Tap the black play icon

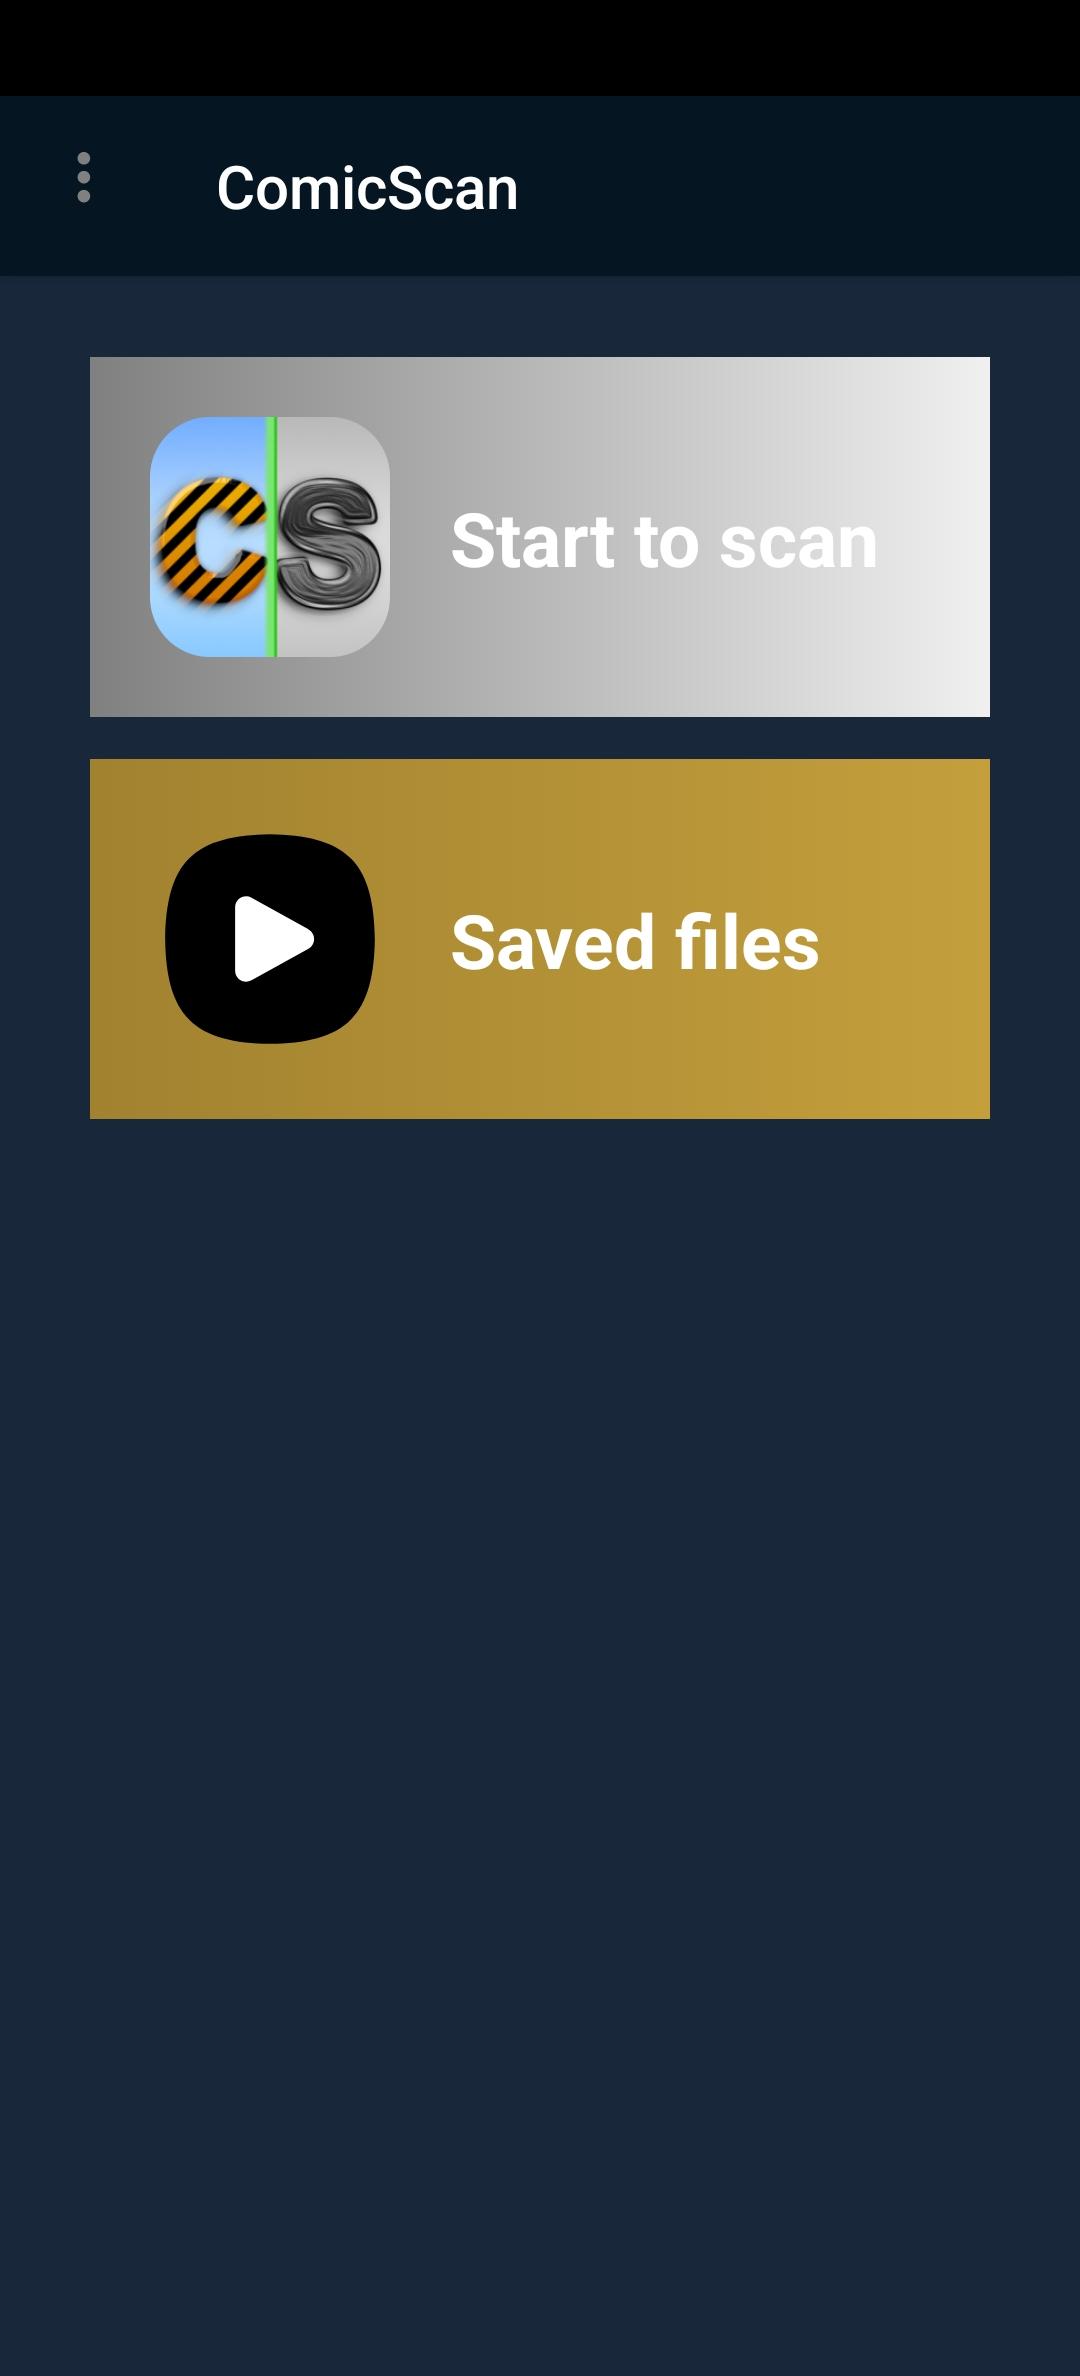(270, 939)
